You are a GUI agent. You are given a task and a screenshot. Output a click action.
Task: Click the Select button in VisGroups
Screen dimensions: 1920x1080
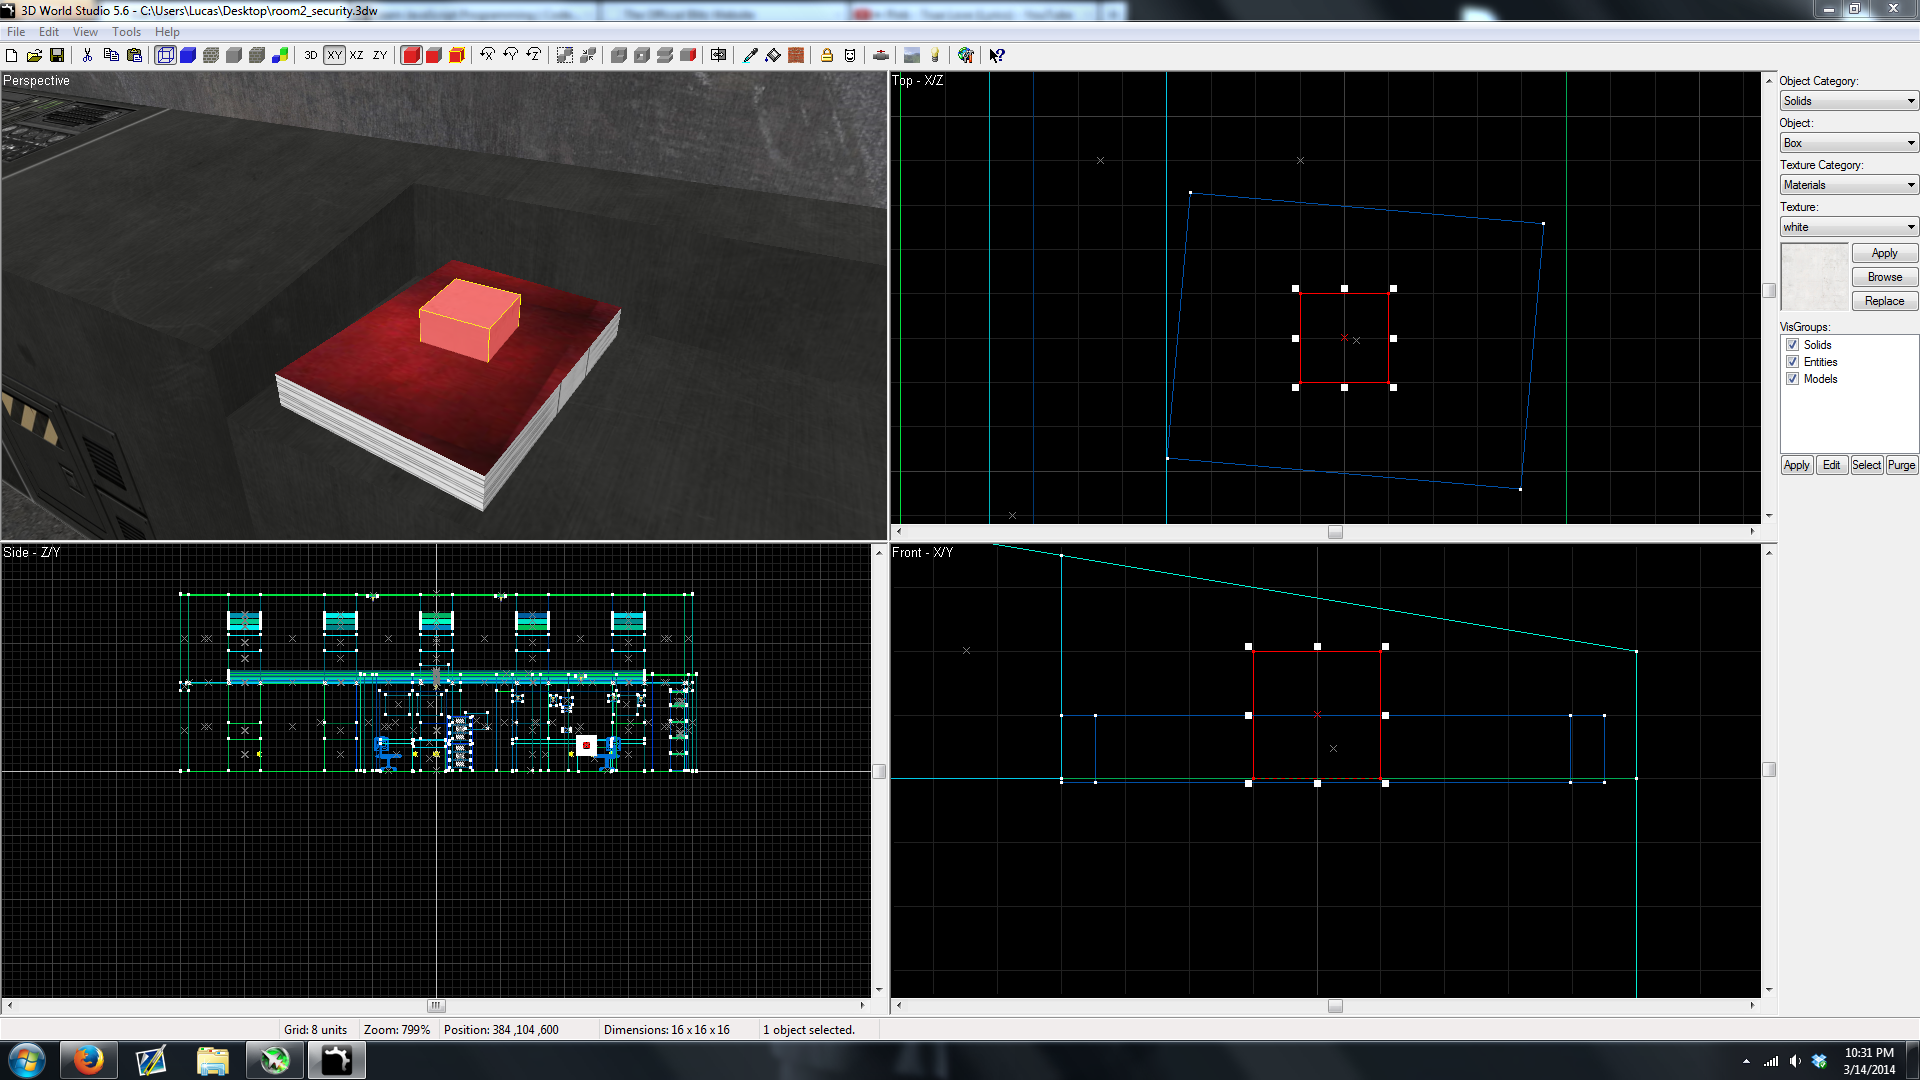pyautogui.click(x=1865, y=464)
